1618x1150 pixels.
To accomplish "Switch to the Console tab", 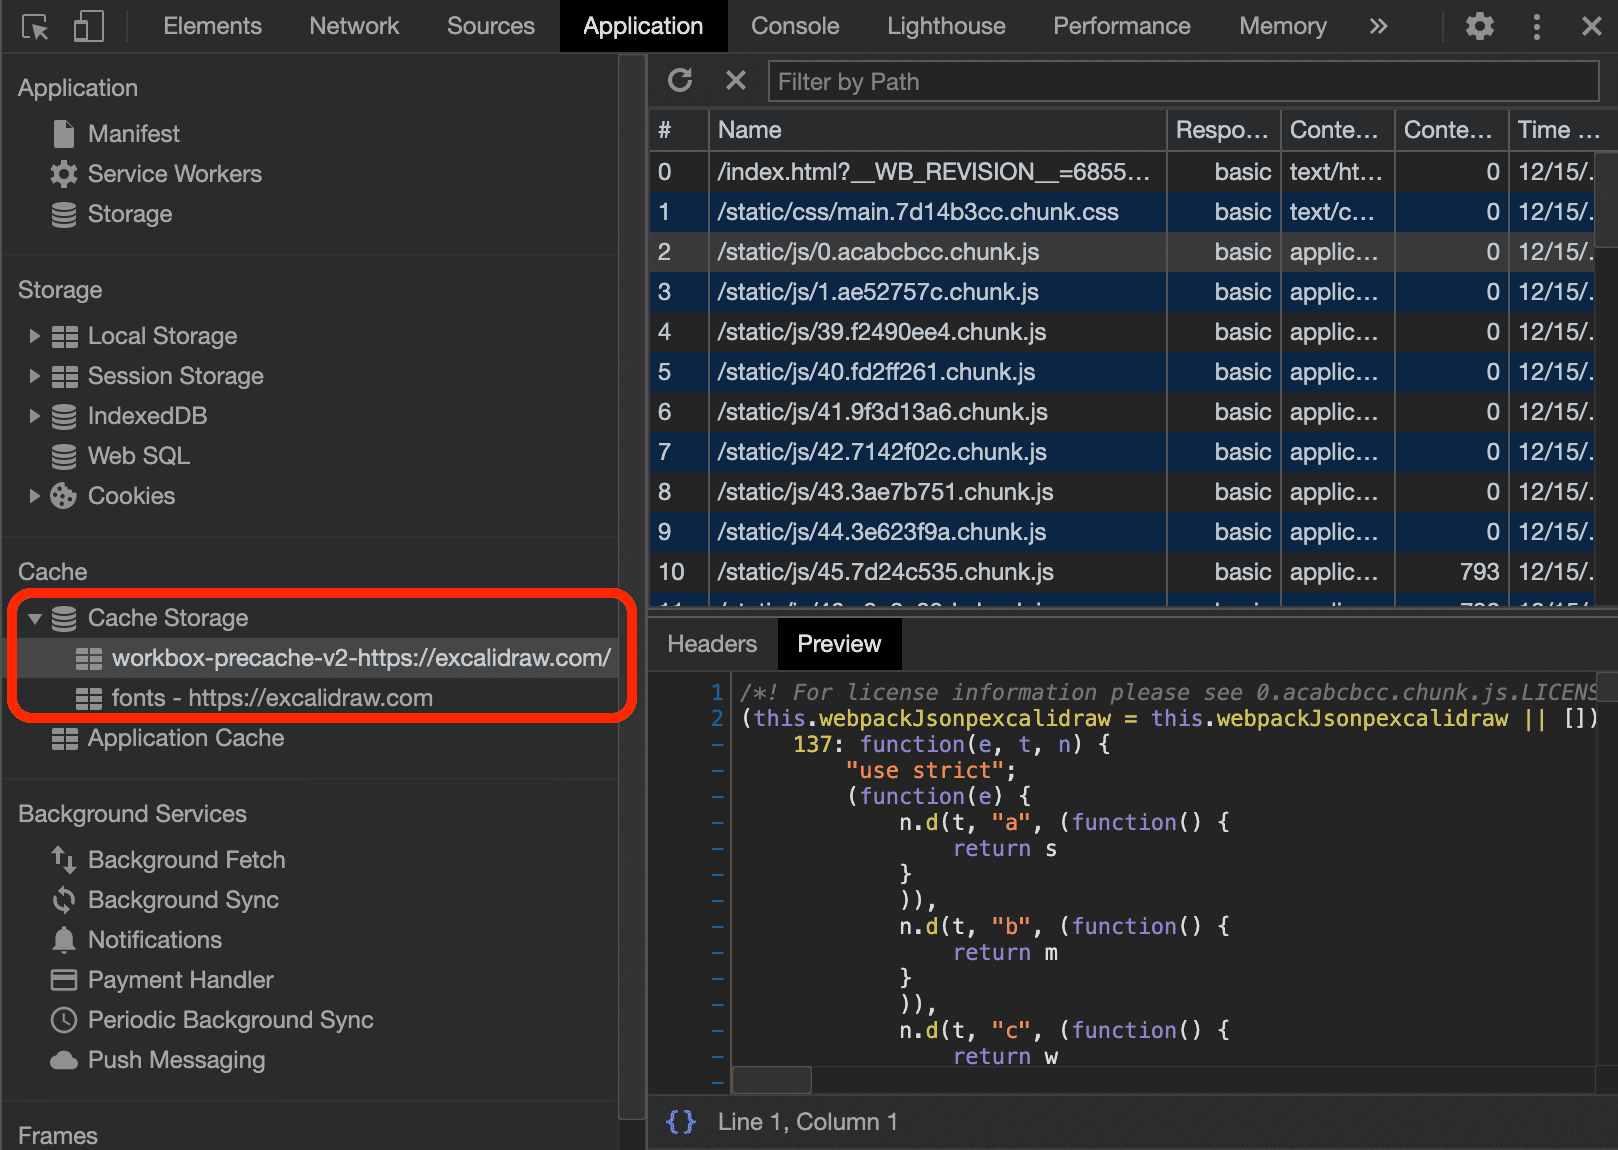I will 794,26.
